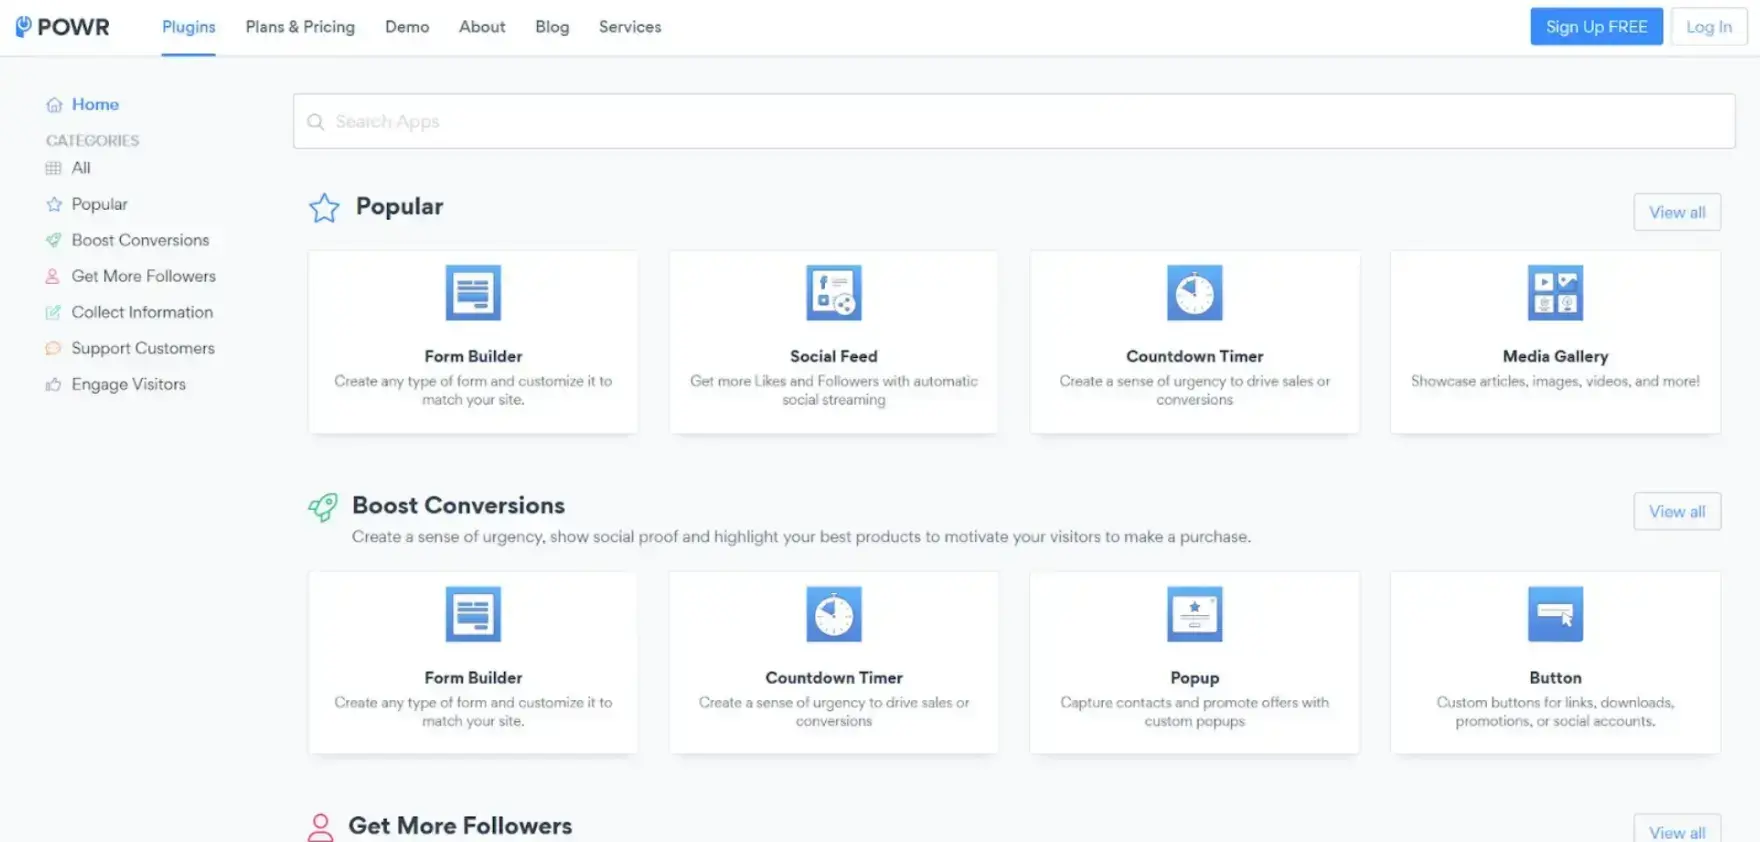This screenshot has width=1760, height=842.
Task: Click the Countdown Timer icon in Popular section
Action: click(x=1195, y=293)
